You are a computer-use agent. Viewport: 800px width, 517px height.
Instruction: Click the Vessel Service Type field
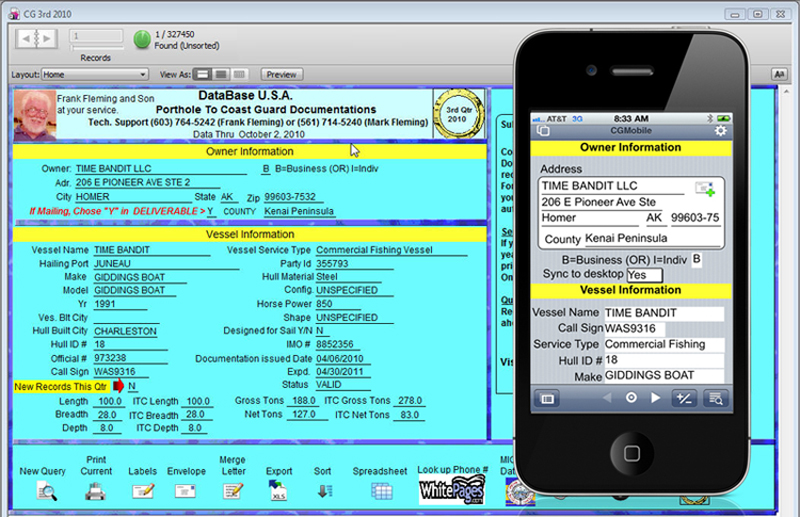[x=391, y=250]
